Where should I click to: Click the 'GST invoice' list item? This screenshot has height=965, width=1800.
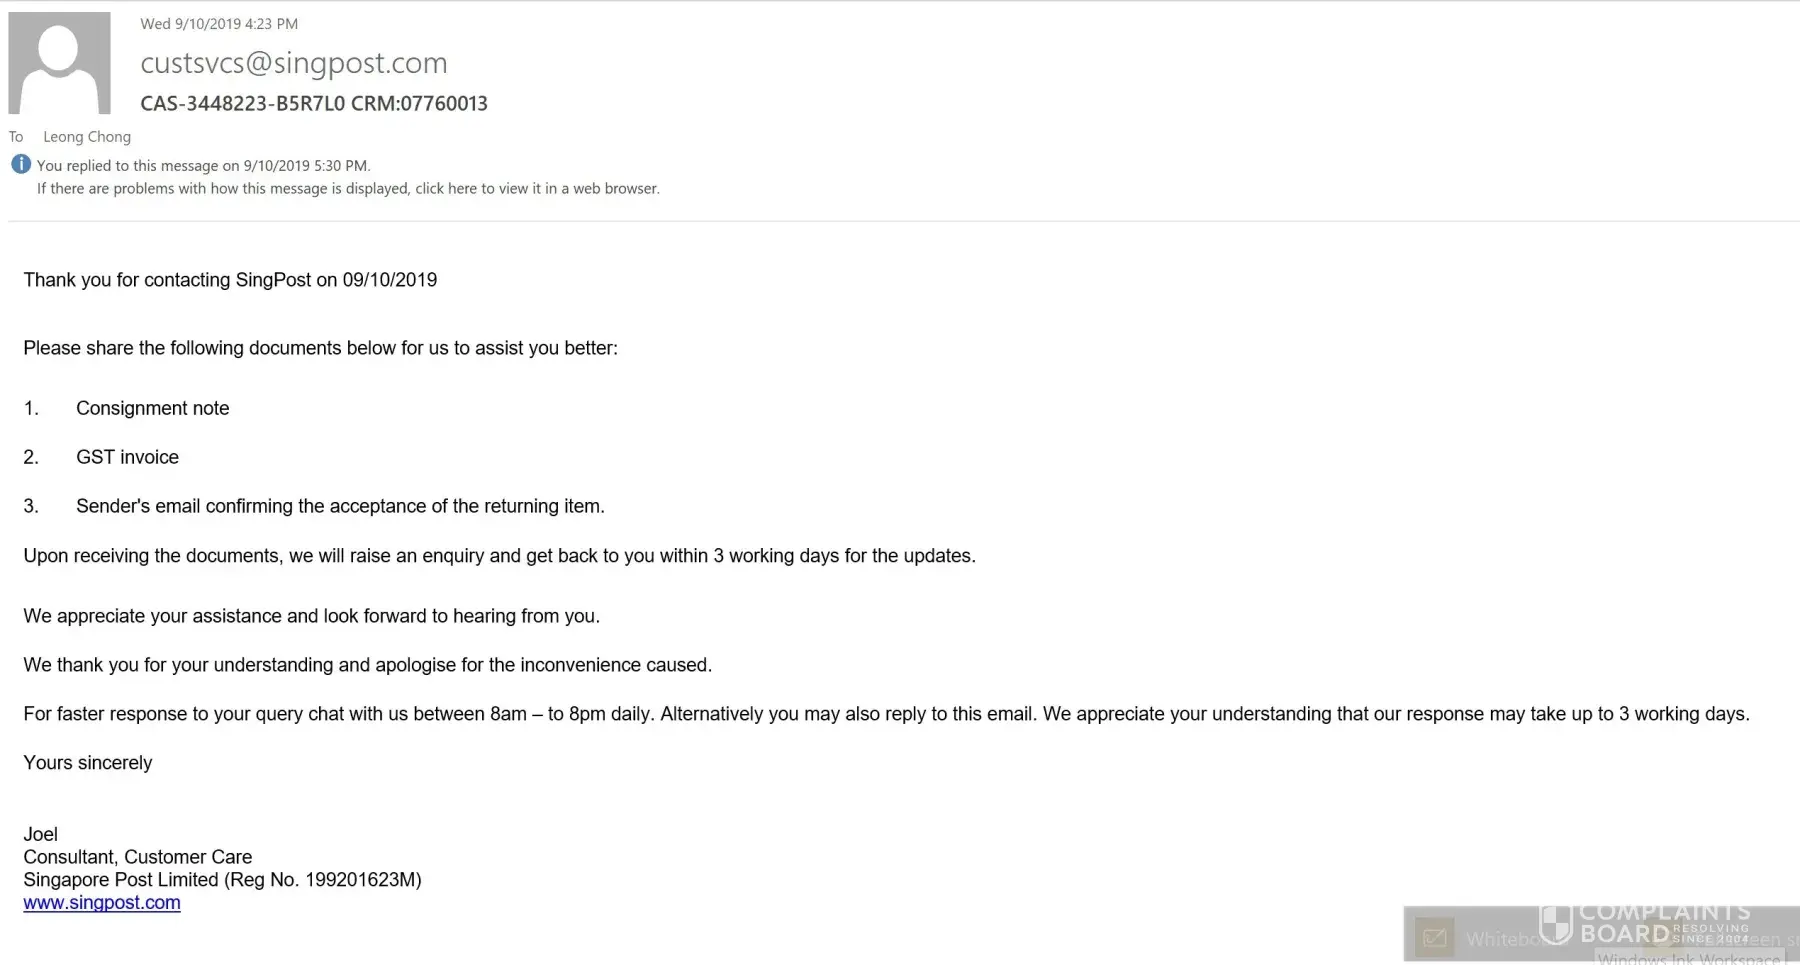tap(127, 457)
